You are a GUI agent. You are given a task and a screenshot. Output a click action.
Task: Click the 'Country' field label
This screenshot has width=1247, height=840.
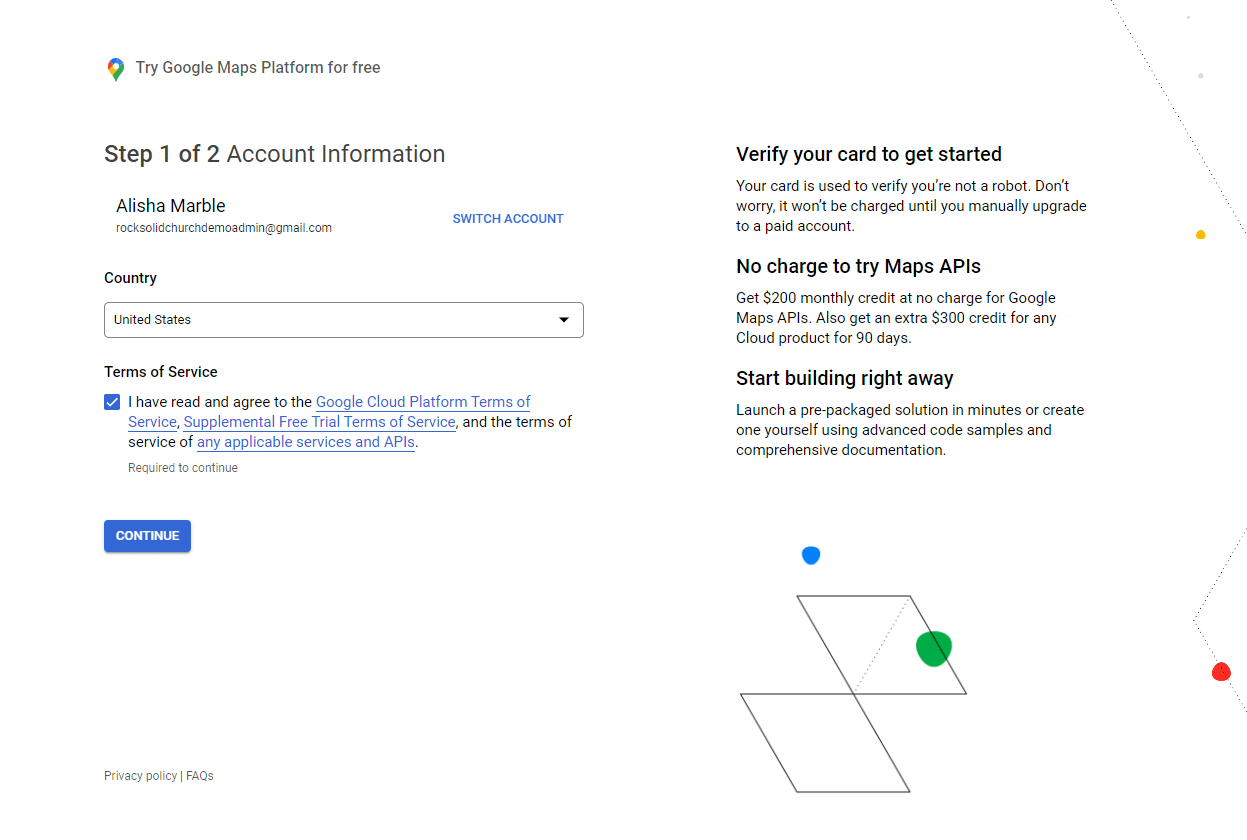131,278
